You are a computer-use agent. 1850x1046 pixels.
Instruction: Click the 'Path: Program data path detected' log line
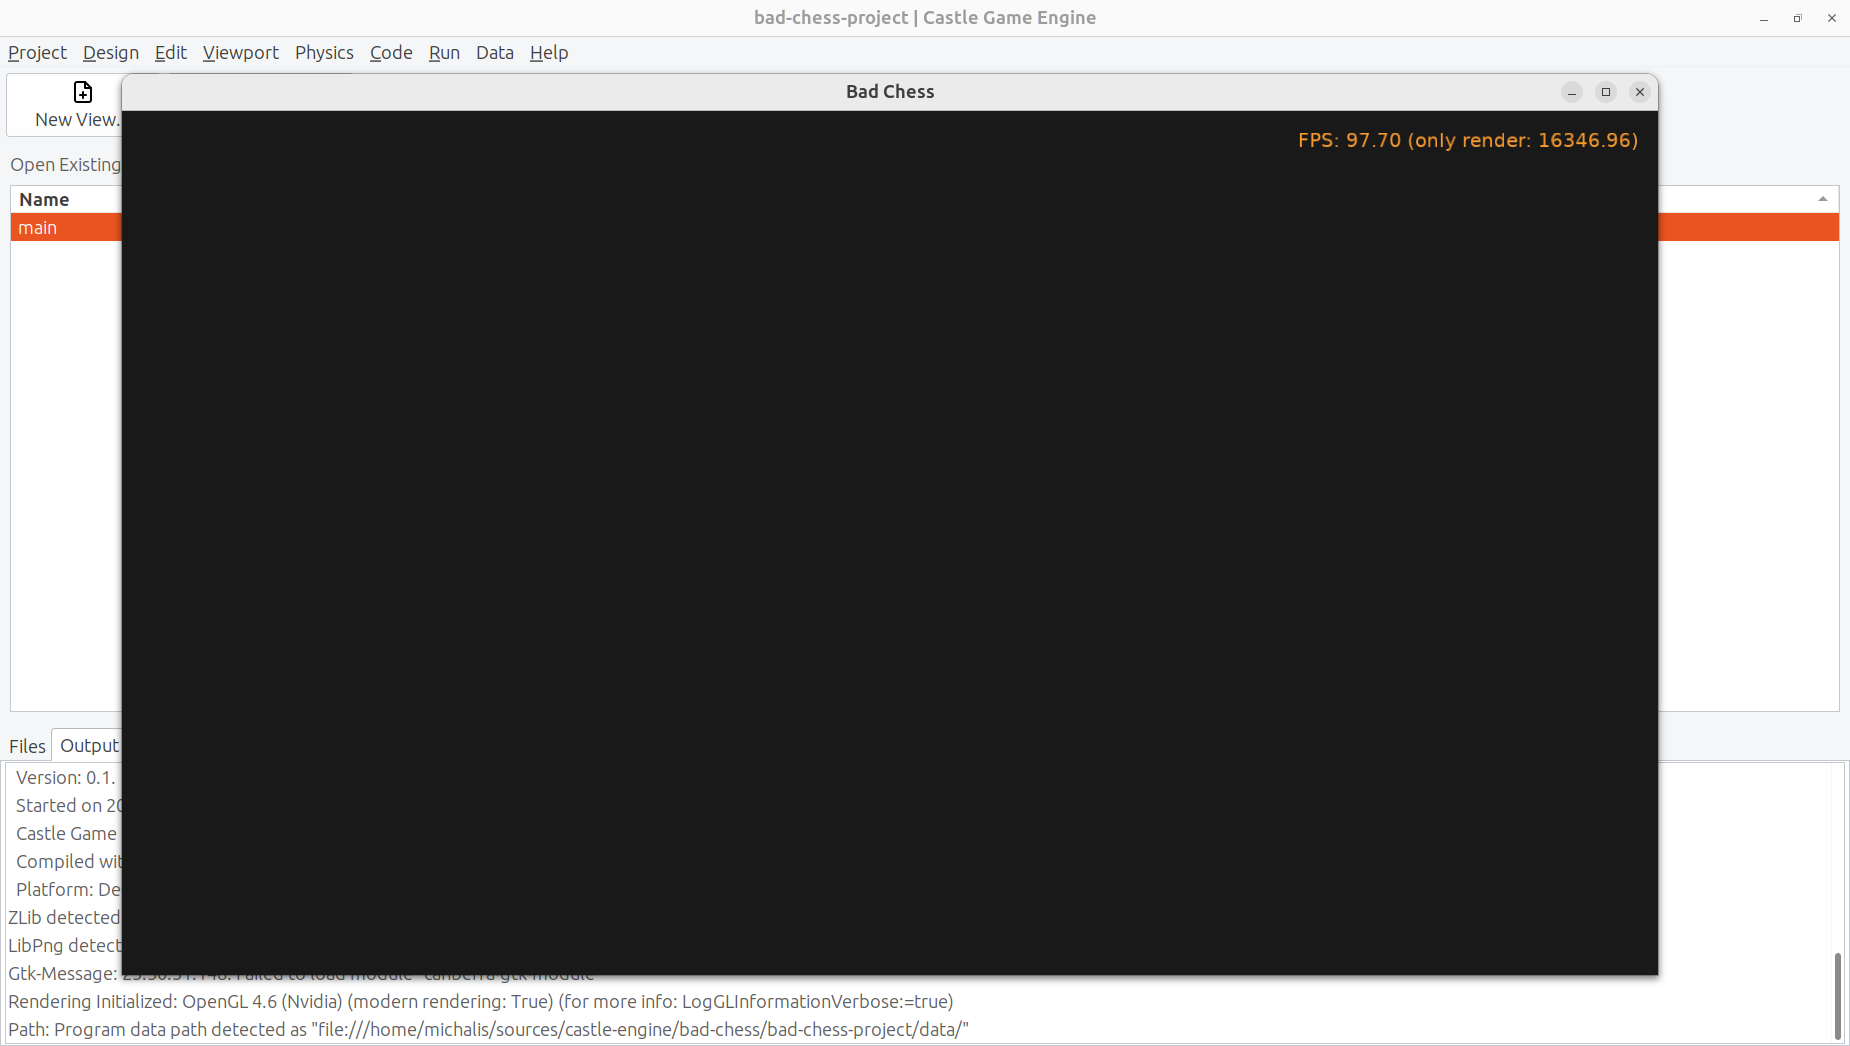(x=488, y=1030)
